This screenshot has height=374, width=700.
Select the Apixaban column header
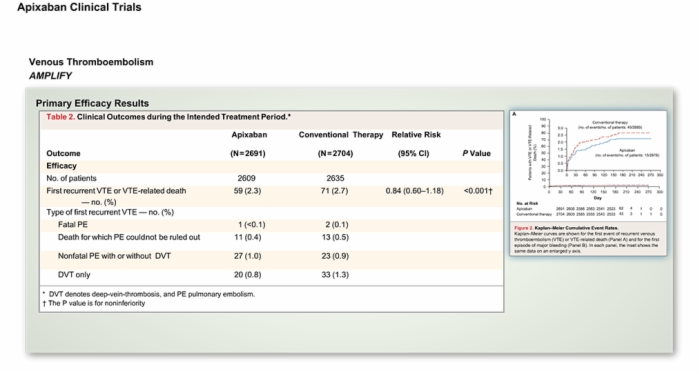[249, 135]
